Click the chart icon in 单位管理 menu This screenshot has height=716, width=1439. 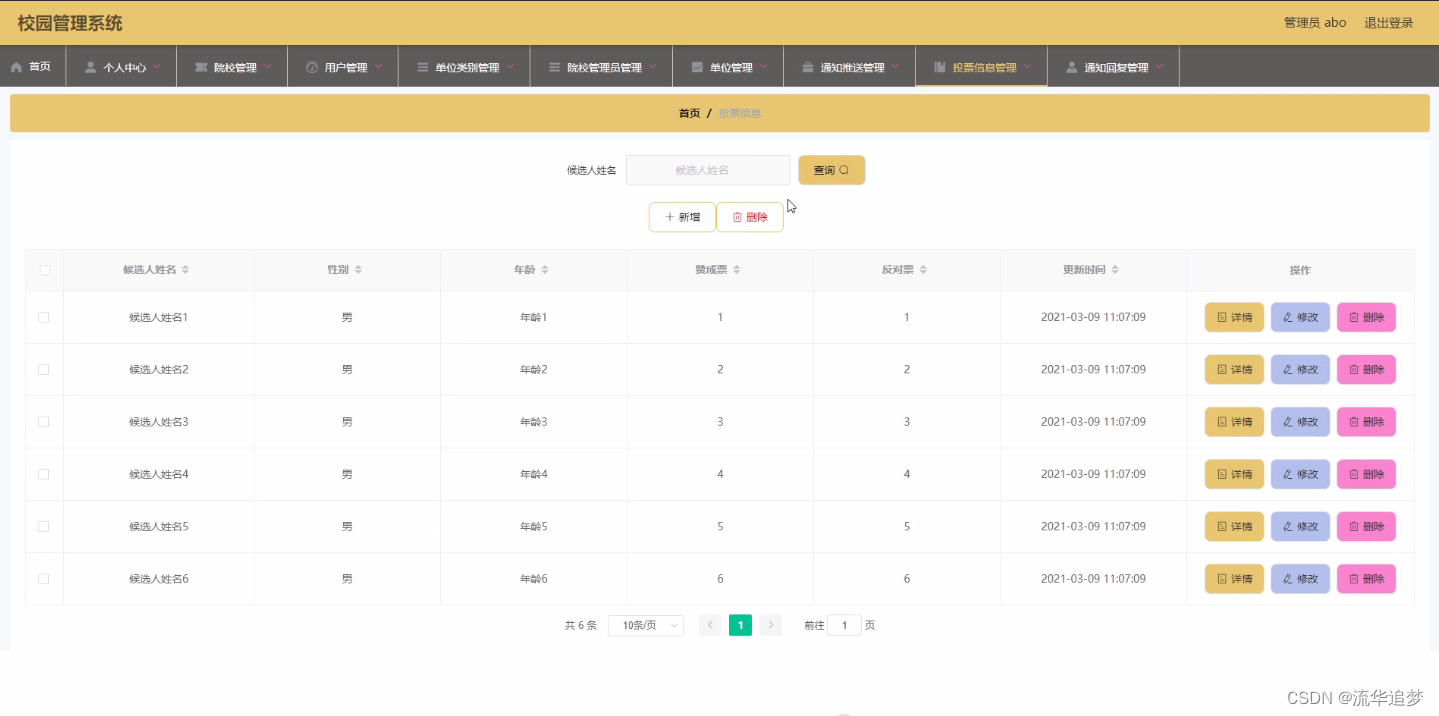(697, 67)
